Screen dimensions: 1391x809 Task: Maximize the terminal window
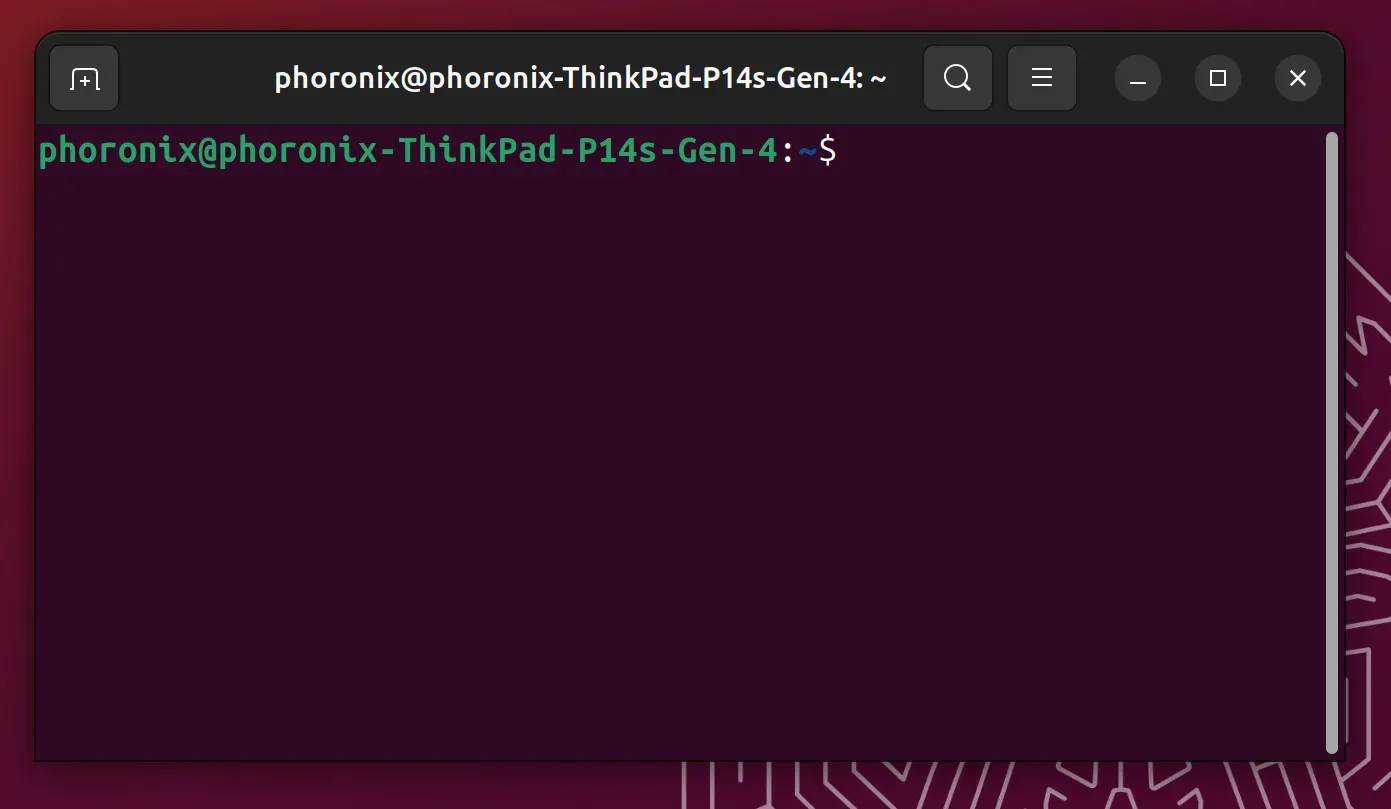[1217, 77]
